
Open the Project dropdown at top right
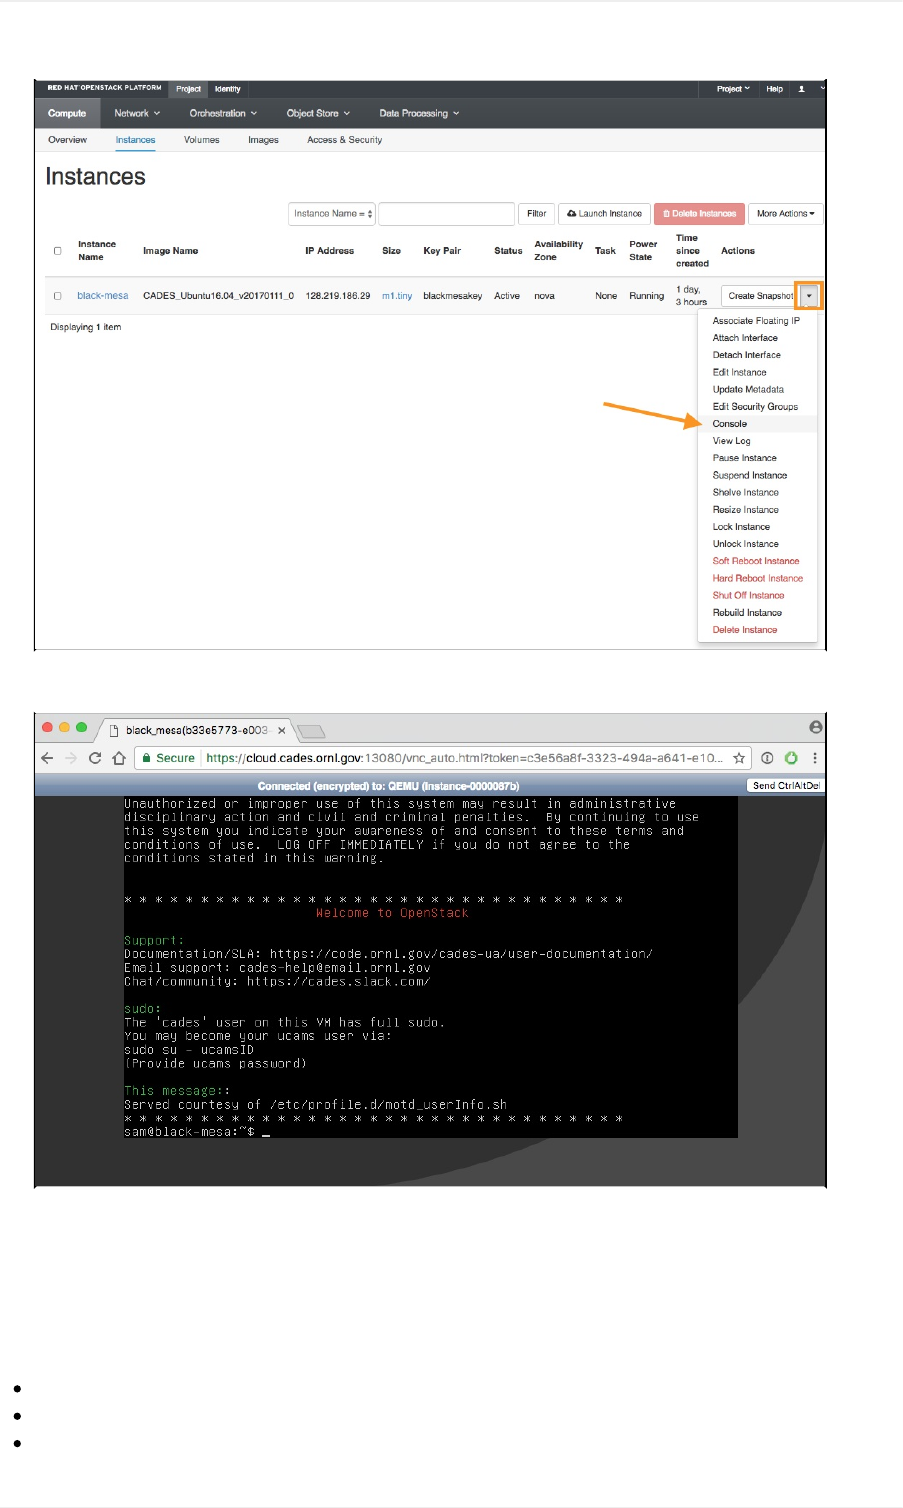[x=733, y=89]
